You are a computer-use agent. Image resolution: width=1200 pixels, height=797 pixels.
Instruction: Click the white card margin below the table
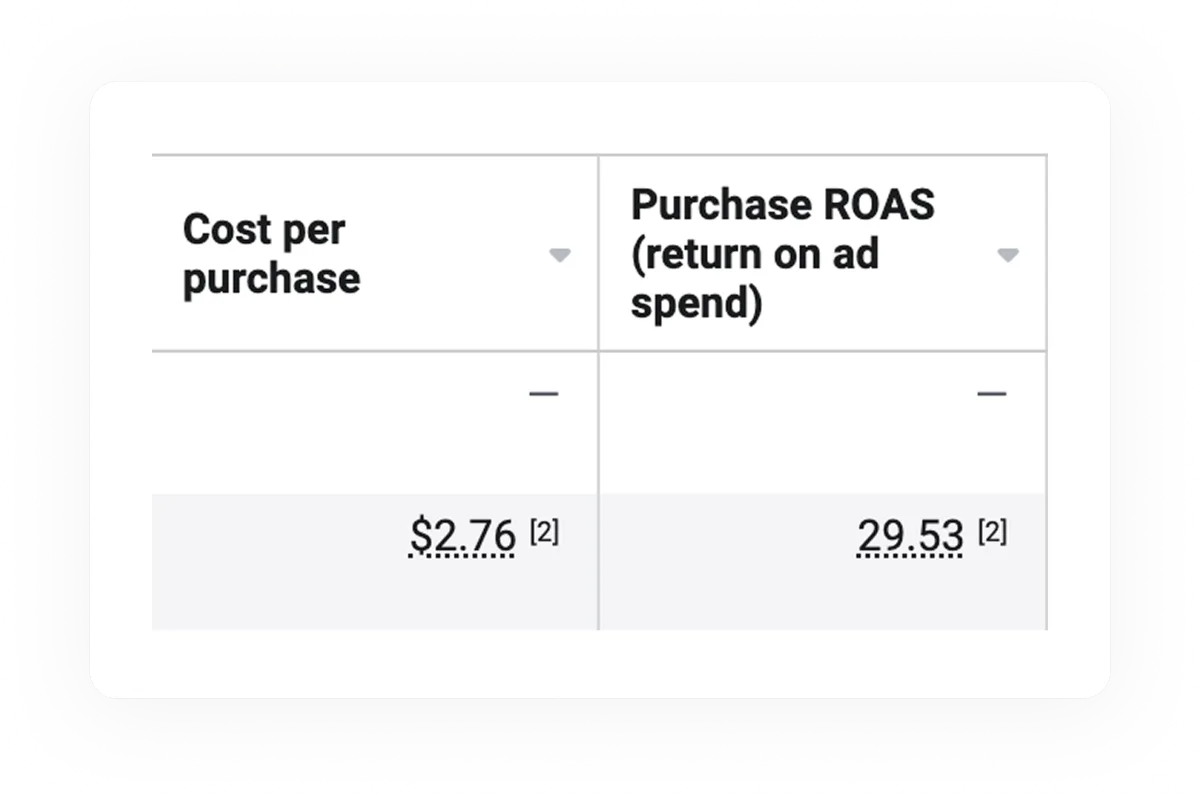pyautogui.click(x=600, y=663)
